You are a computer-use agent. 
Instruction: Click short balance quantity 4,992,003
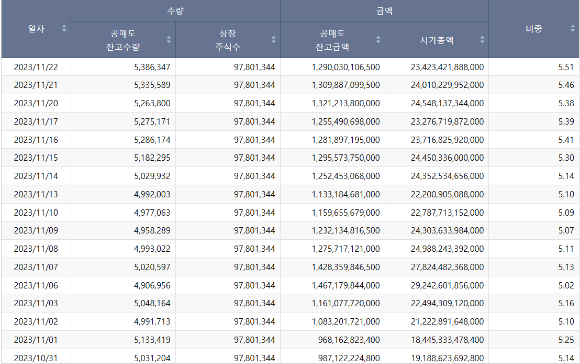coord(152,194)
